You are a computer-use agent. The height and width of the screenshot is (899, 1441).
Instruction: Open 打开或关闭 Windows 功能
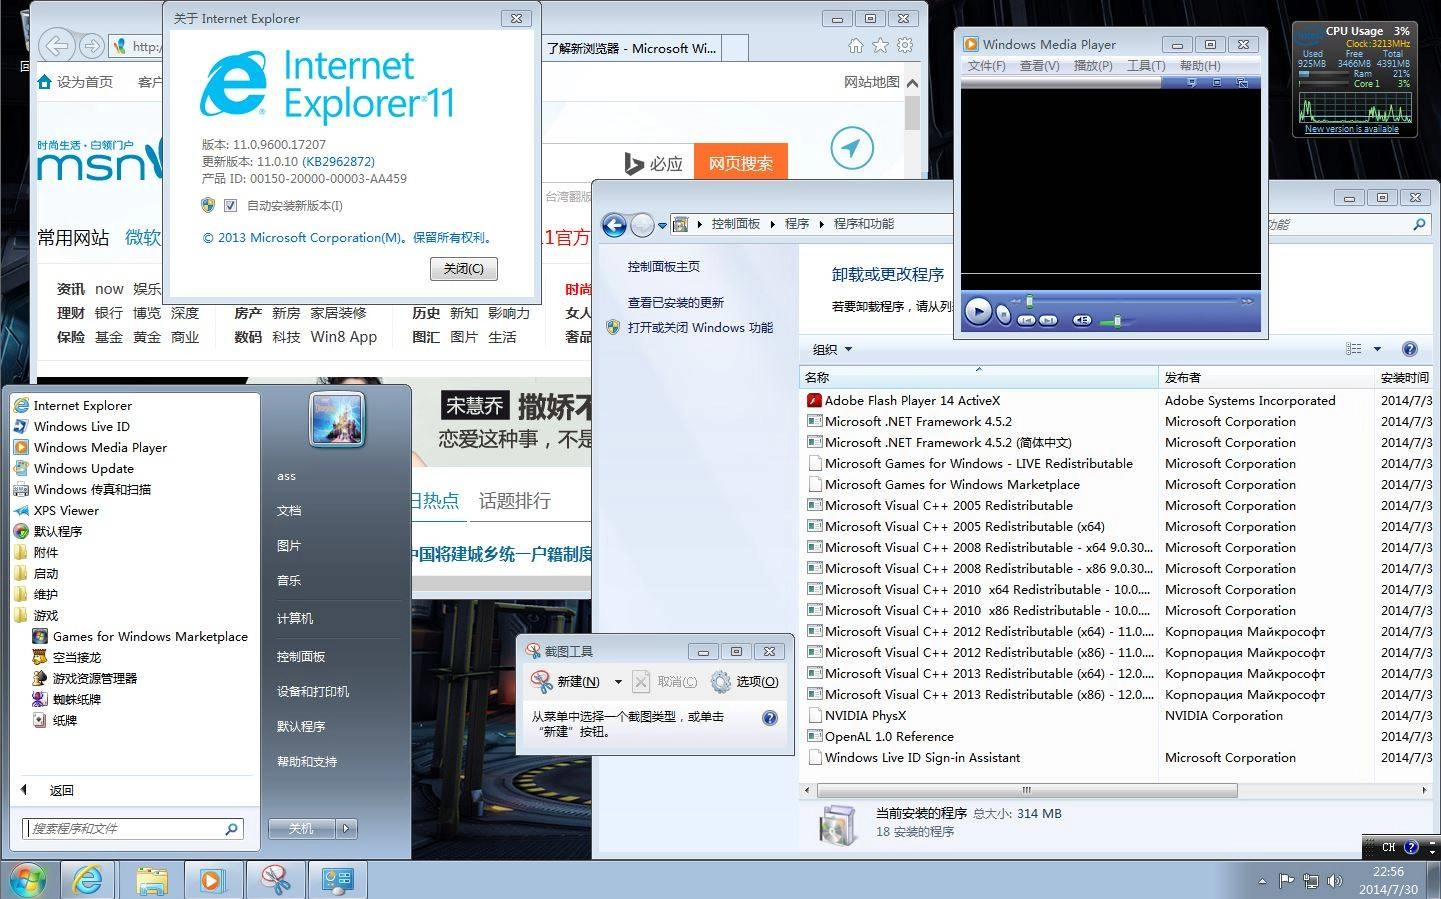[x=700, y=328]
